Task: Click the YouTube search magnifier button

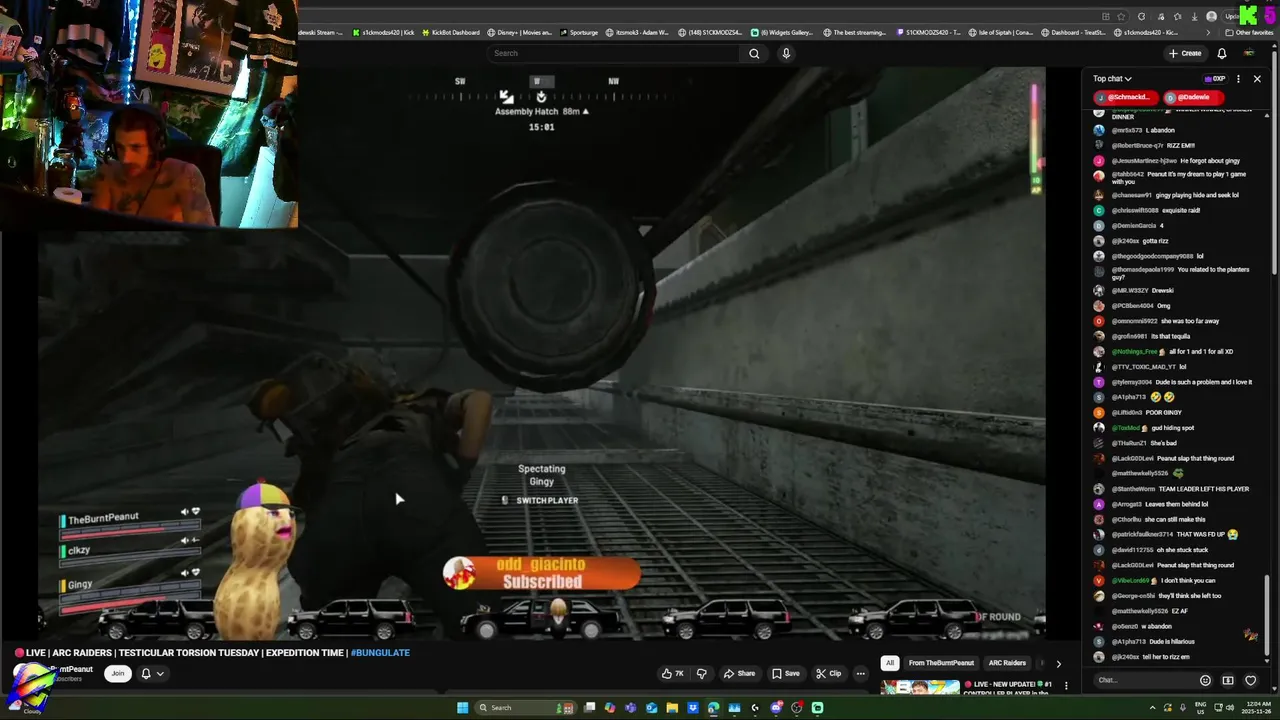Action: [x=754, y=53]
